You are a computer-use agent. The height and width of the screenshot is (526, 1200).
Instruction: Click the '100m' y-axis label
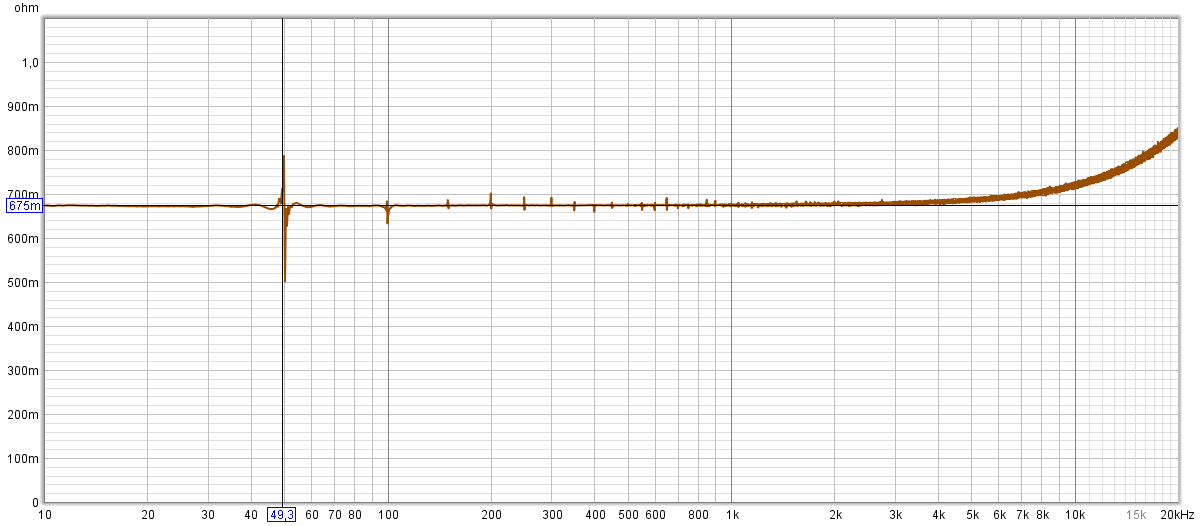point(25,459)
